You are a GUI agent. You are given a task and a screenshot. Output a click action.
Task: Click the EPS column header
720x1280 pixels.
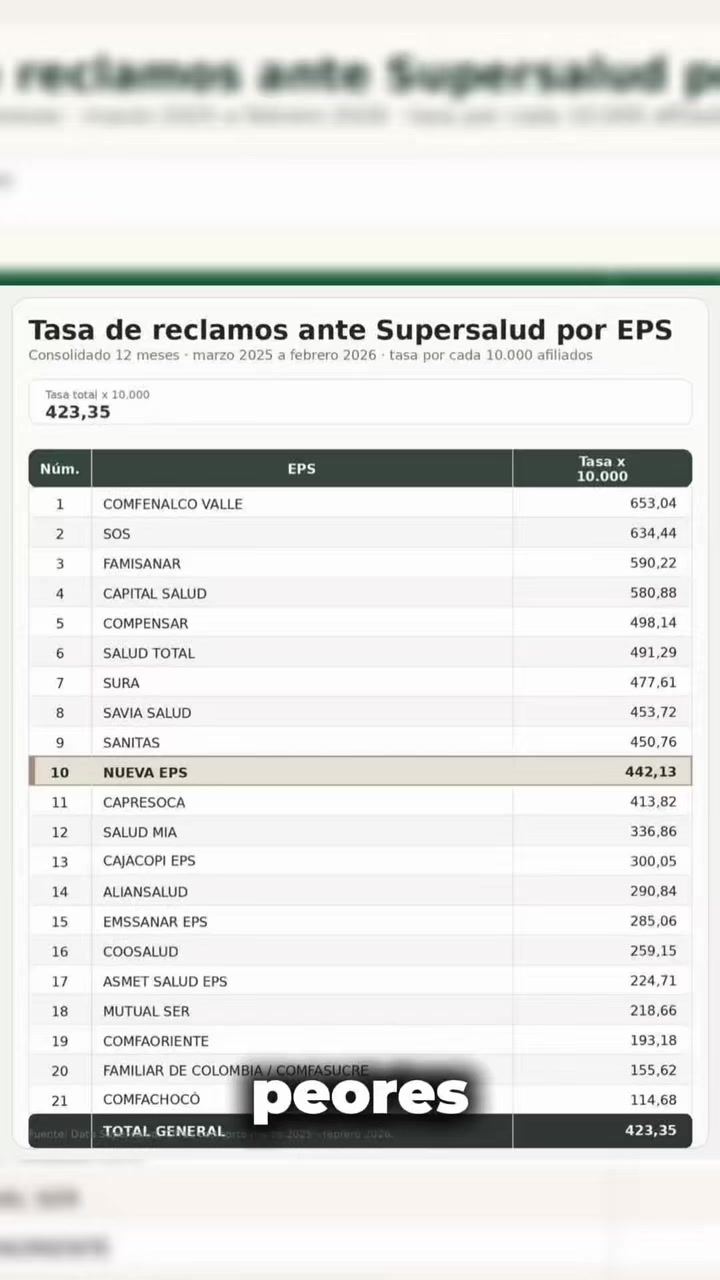tap(302, 468)
